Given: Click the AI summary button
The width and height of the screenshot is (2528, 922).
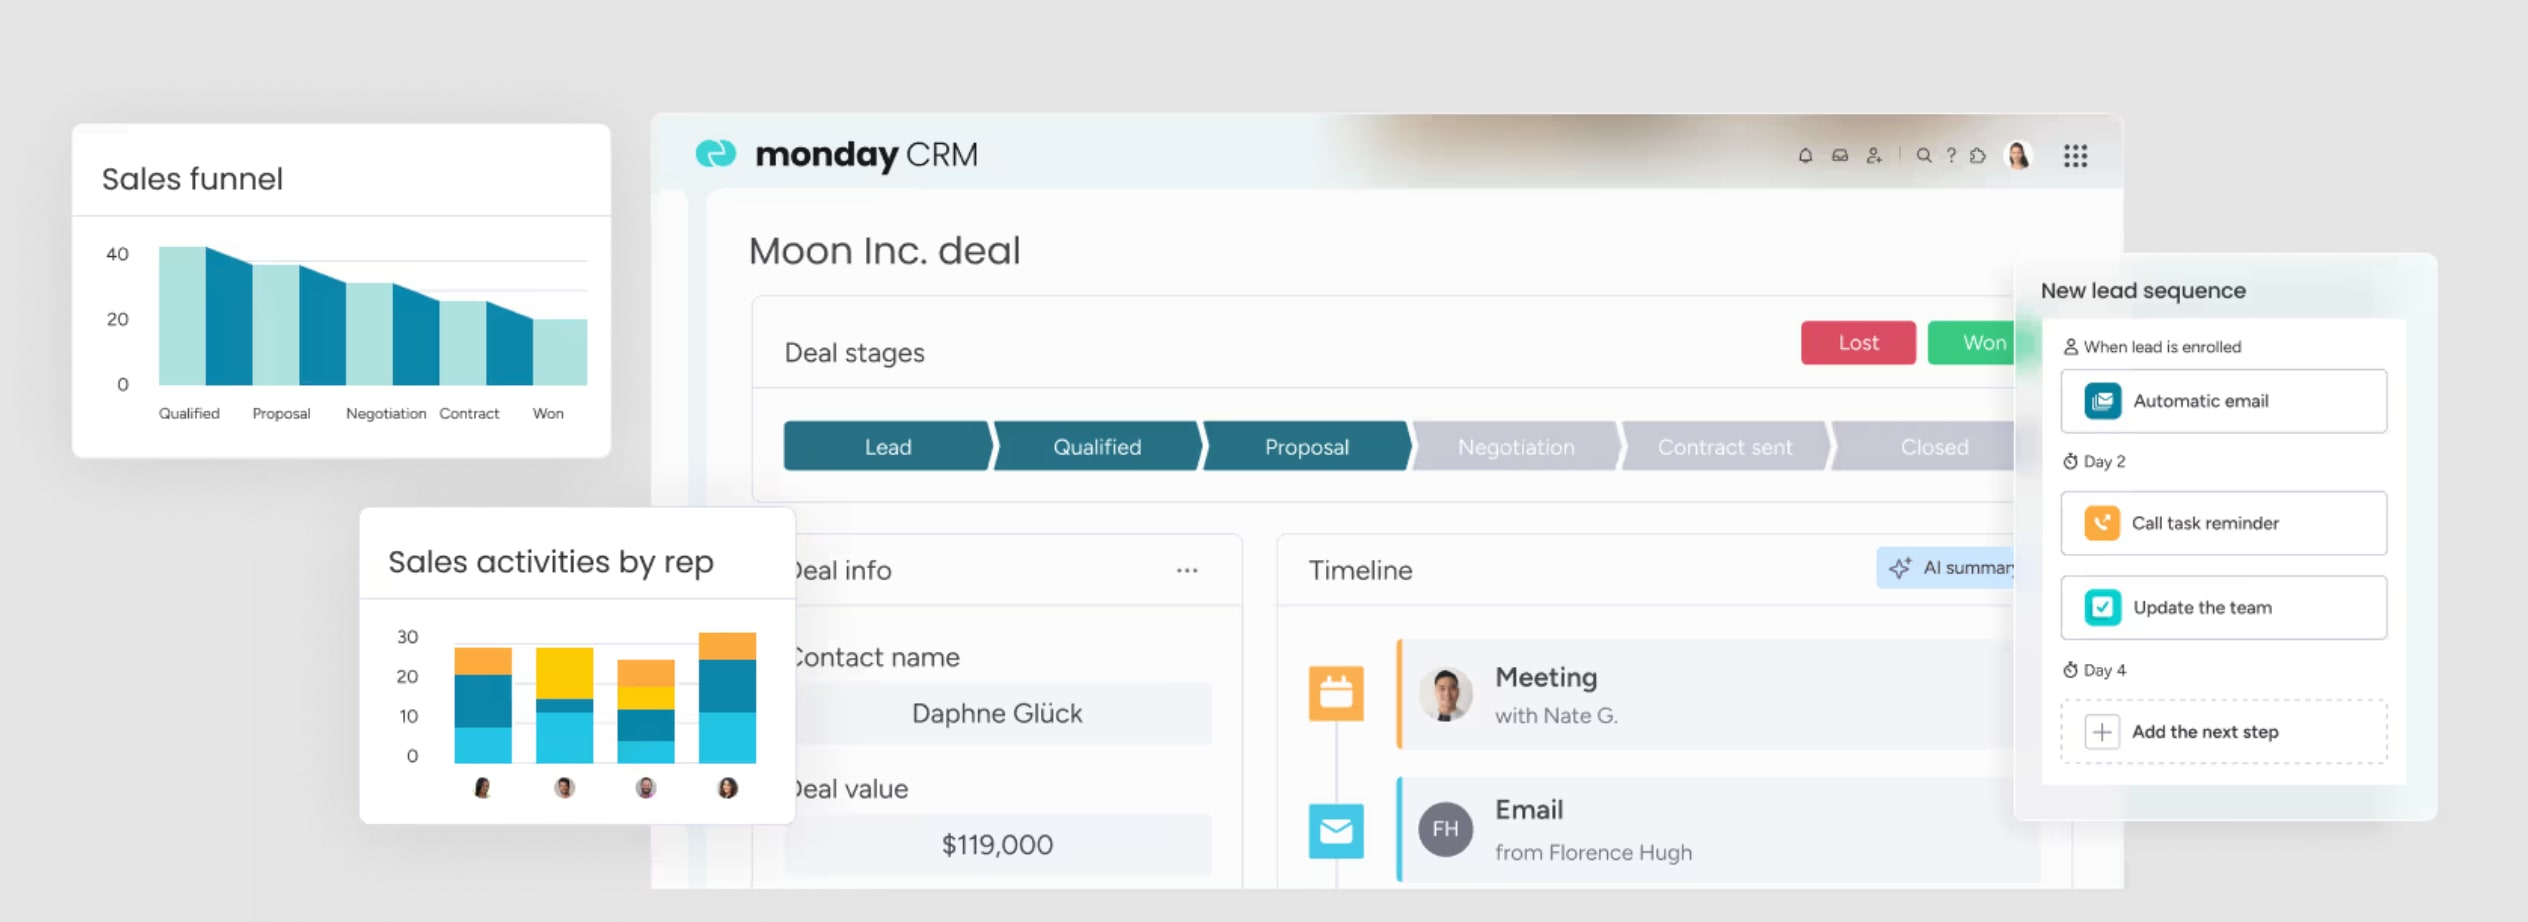Looking at the screenshot, I should tap(1946, 568).
